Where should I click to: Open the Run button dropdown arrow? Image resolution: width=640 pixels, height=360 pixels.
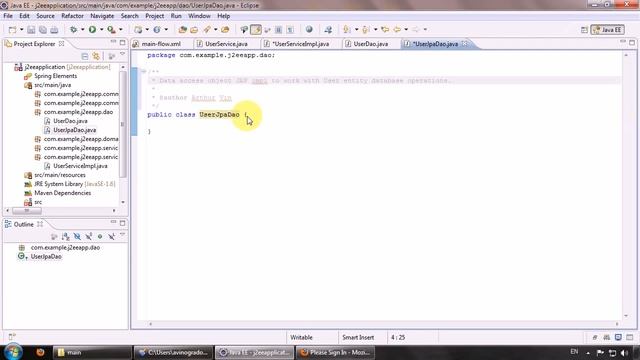pos(101,29)
